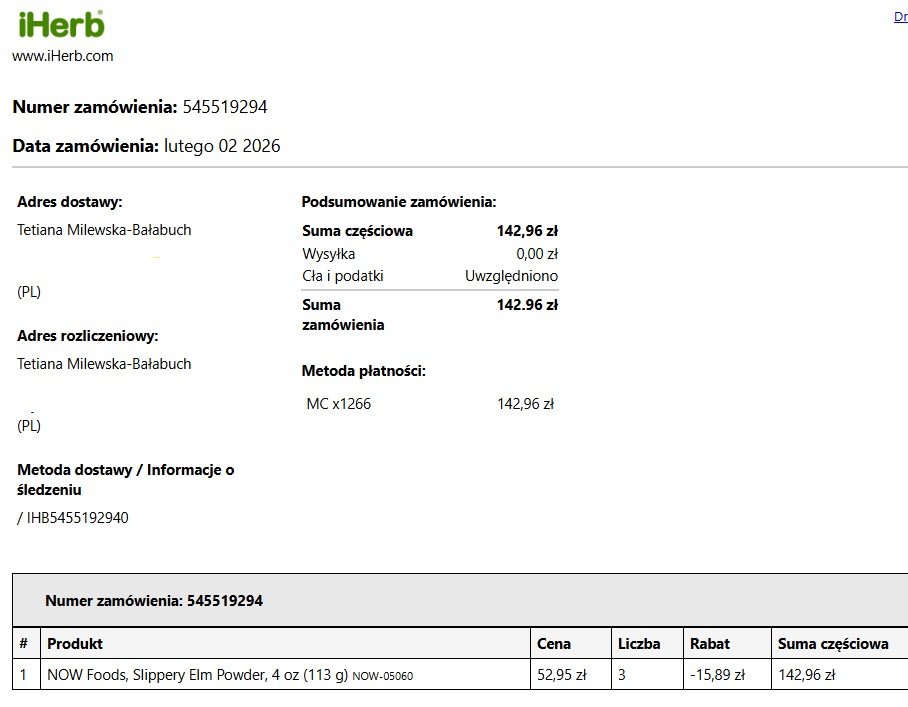Click the "Podsumowanie zamówienia:" heading
Screen dimensions: 908x707
pyautogui.click(x=399, y=202)
